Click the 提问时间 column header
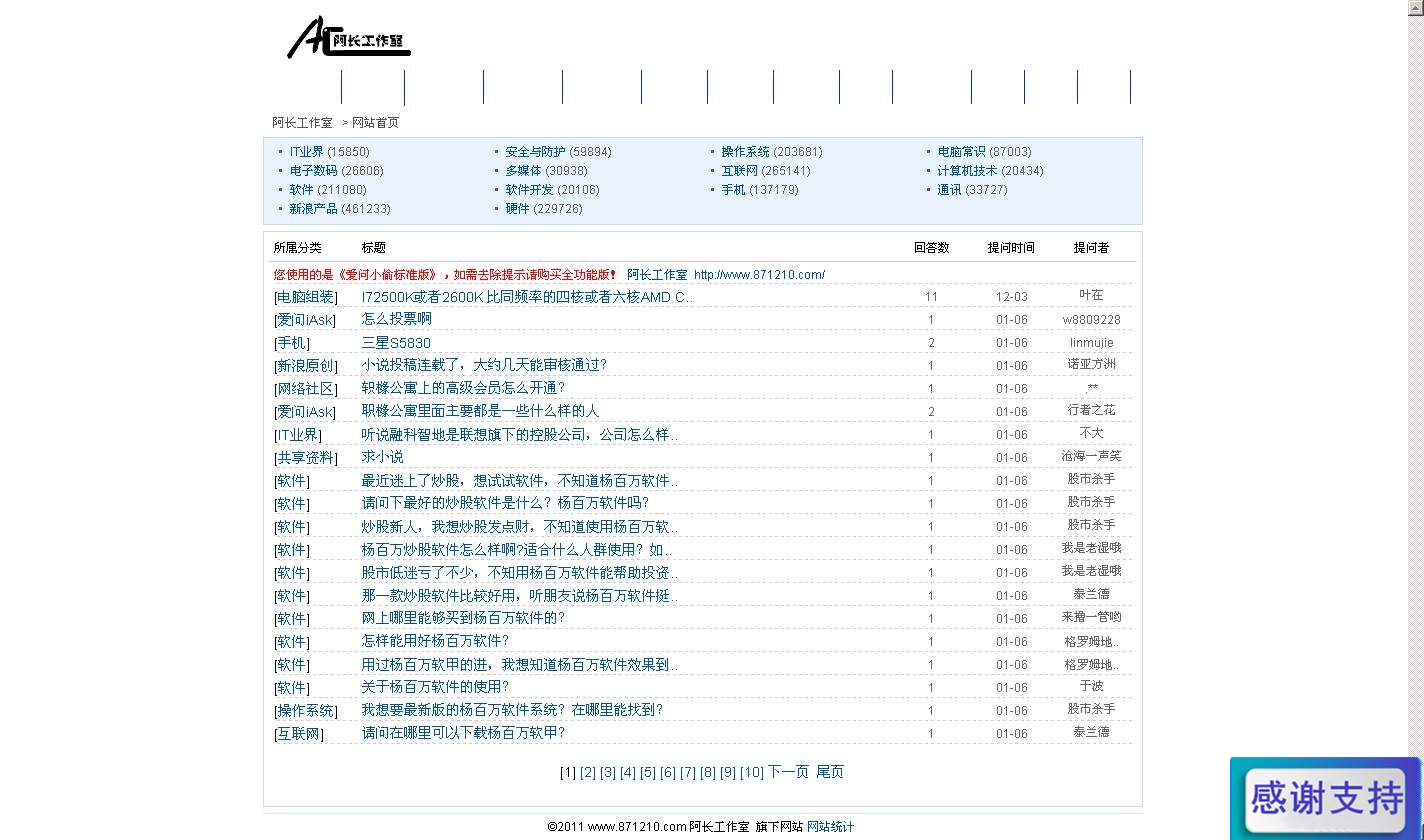The height and width of the screenshot is (840, 1424). (1011, 248)
